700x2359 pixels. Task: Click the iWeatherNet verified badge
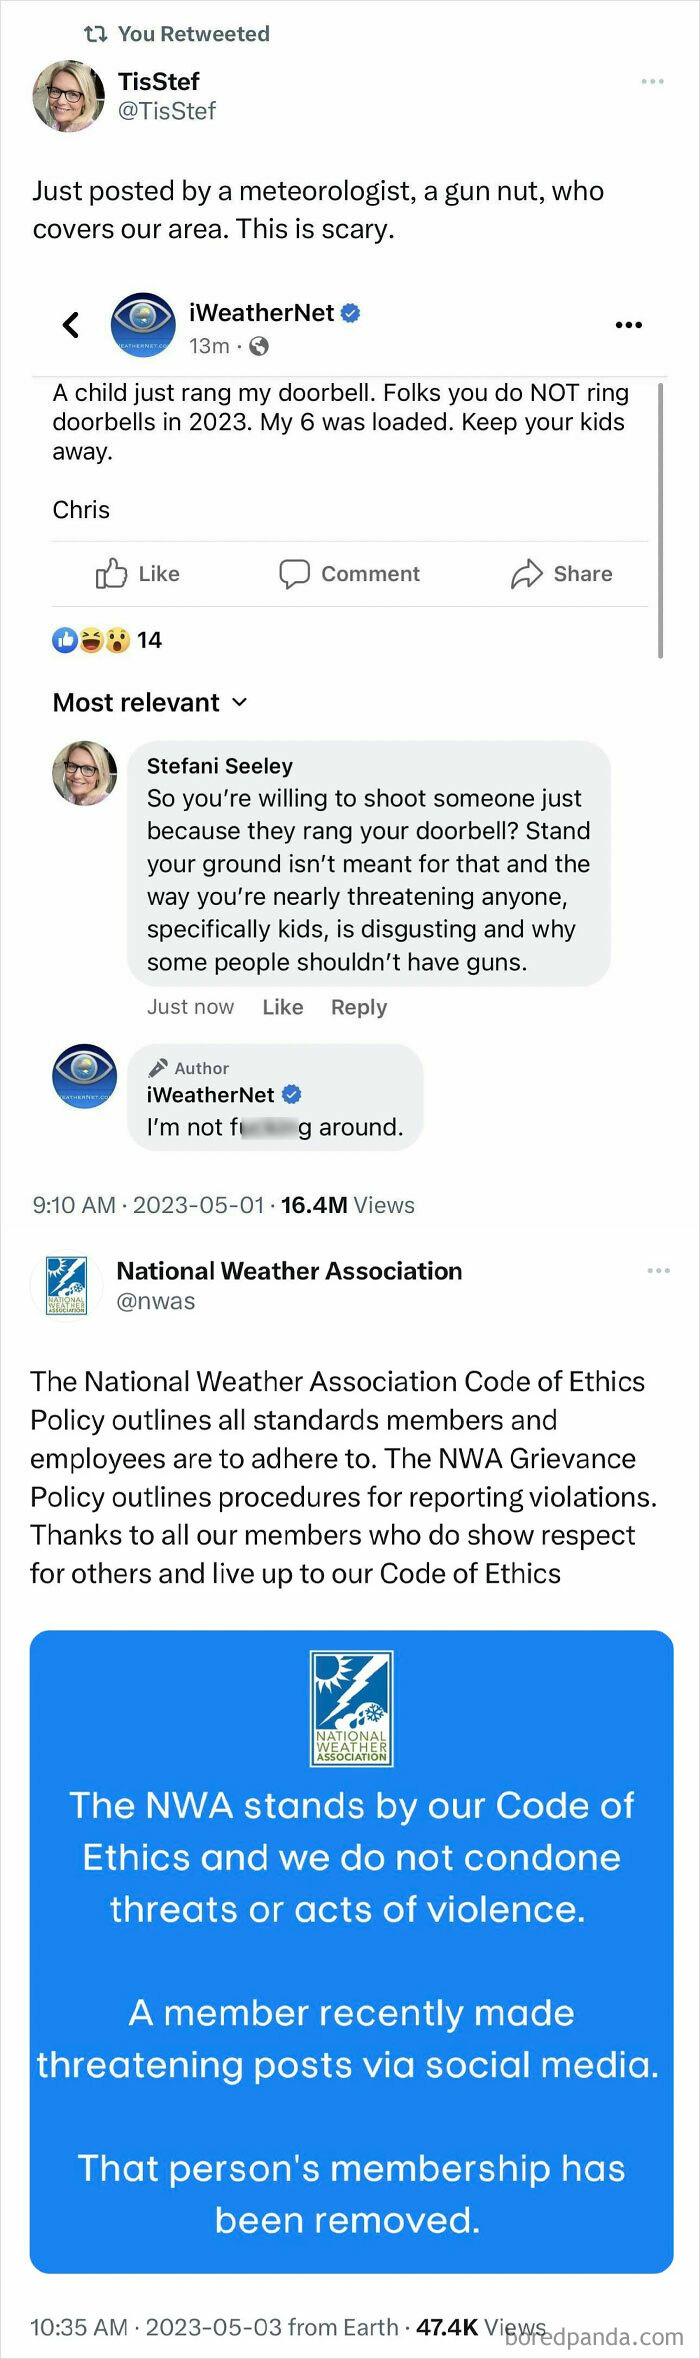click(x=349, y=312)
